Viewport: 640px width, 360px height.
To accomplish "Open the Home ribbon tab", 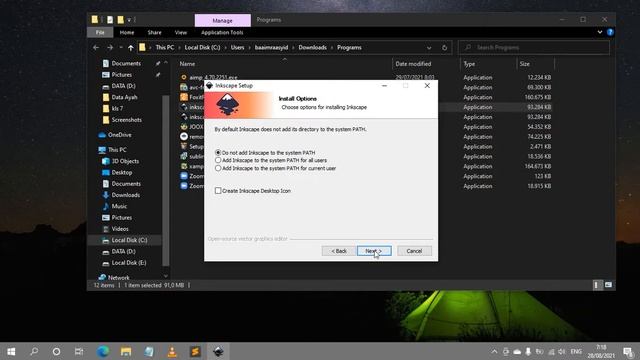I will tap(127, 32).
